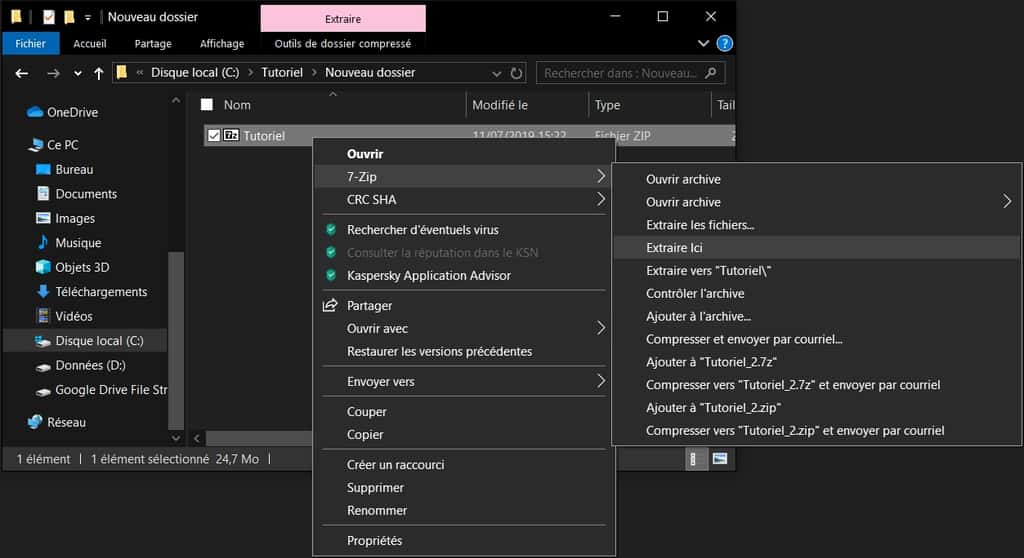
Task: Click the Musique note icon
Action: 43,242
